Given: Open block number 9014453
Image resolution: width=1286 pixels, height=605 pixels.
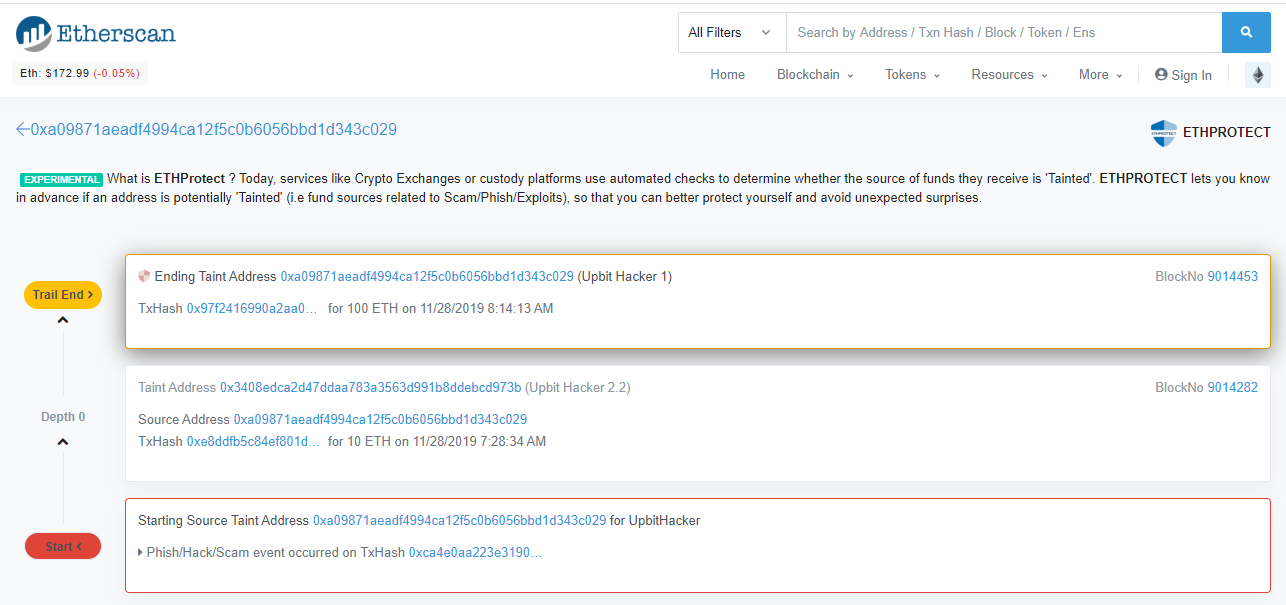Looking at the screenshot, I should coord(1232,276).
